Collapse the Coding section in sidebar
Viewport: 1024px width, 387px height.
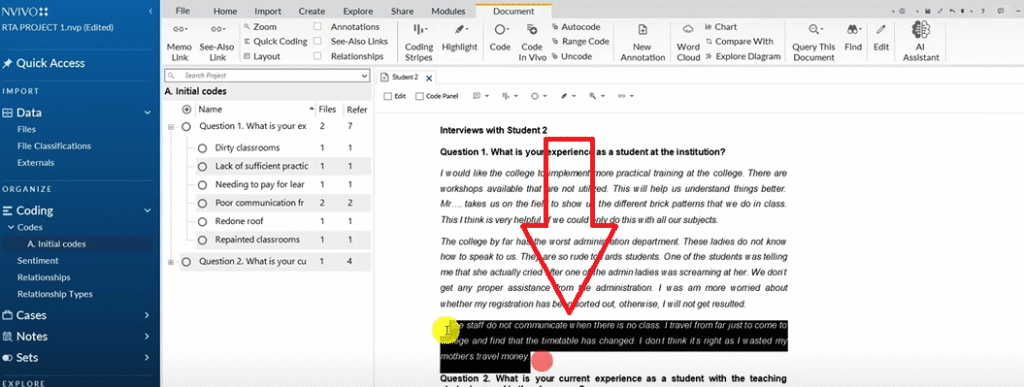click(x=148, y=211)
